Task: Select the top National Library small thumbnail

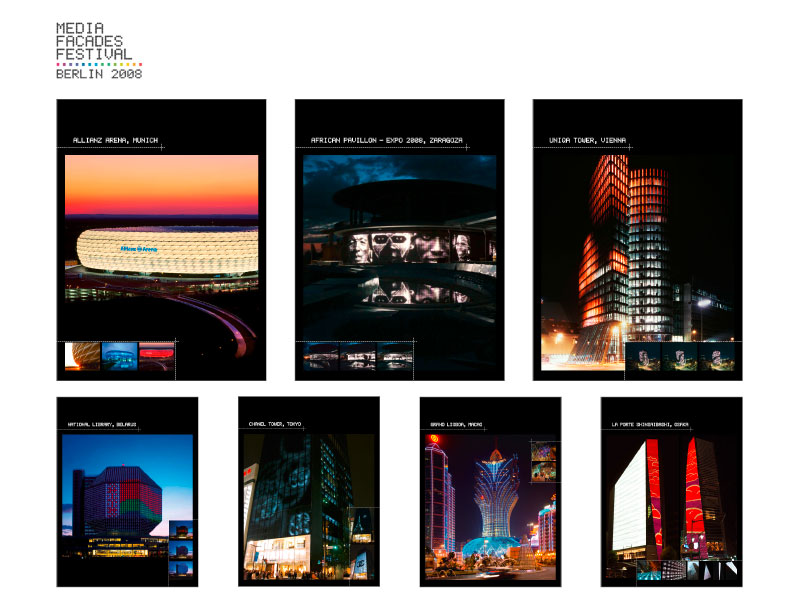Action: 181,529
